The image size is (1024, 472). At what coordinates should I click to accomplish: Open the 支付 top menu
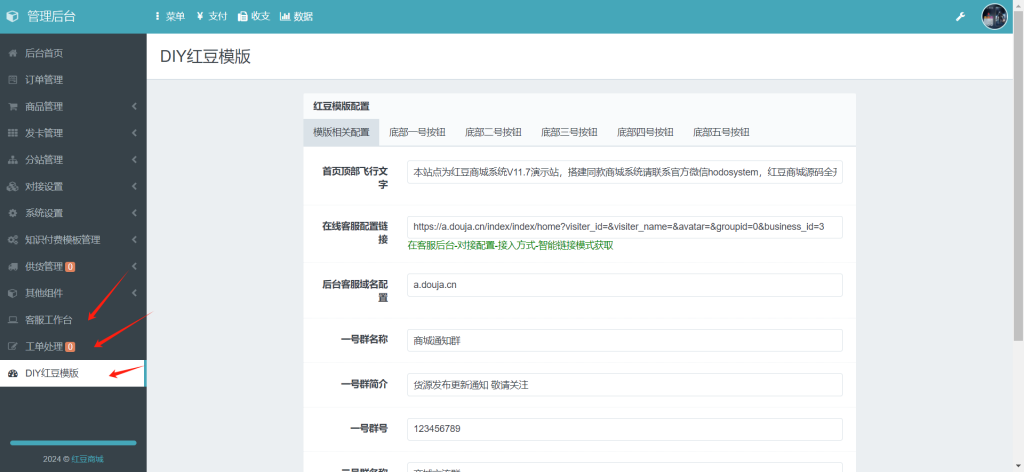point(212,17)
